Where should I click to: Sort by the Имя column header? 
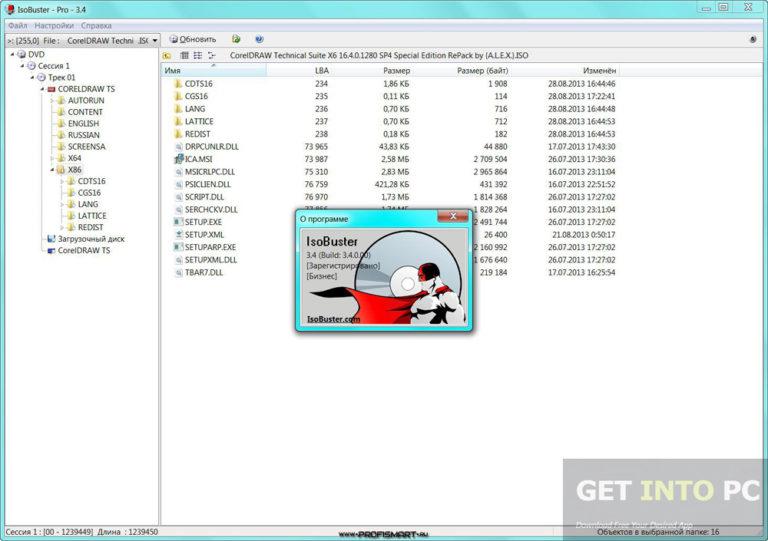tap(214, 71)
